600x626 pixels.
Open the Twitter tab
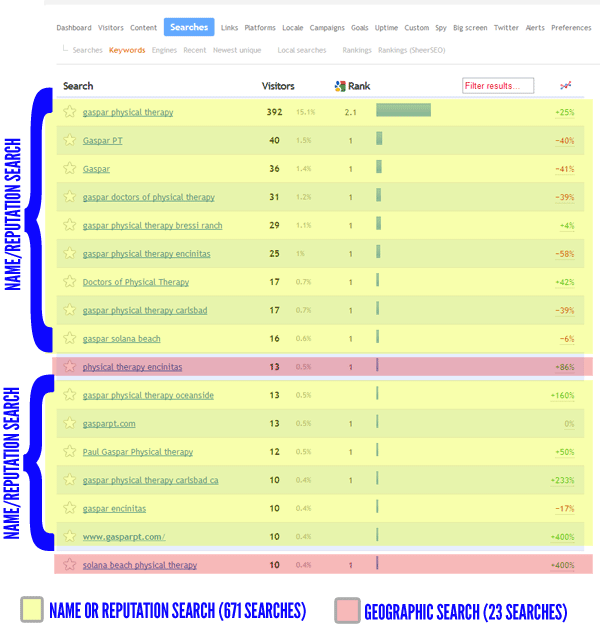tap(506, 28)
